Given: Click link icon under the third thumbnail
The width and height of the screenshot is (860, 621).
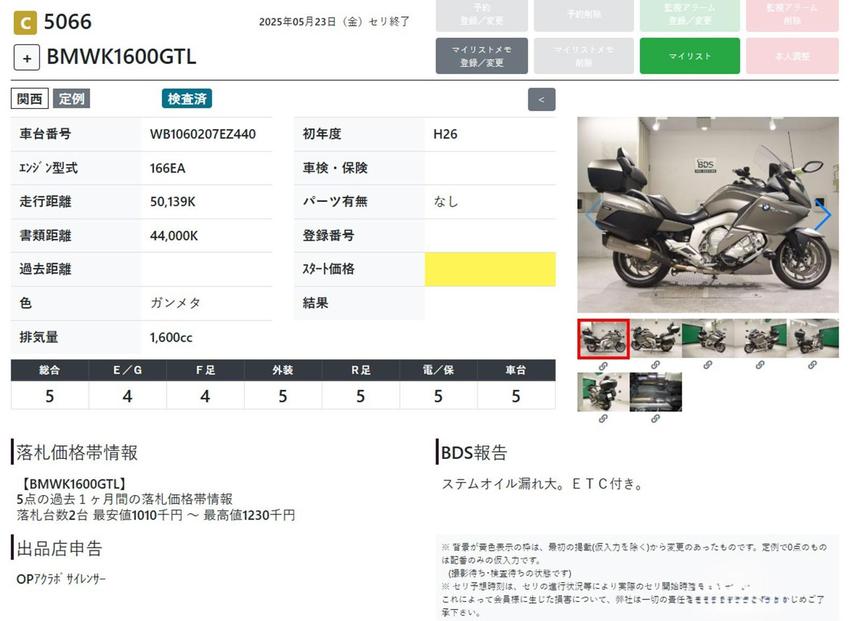Looking at the screenshot, I should click(x=708, y=365).
